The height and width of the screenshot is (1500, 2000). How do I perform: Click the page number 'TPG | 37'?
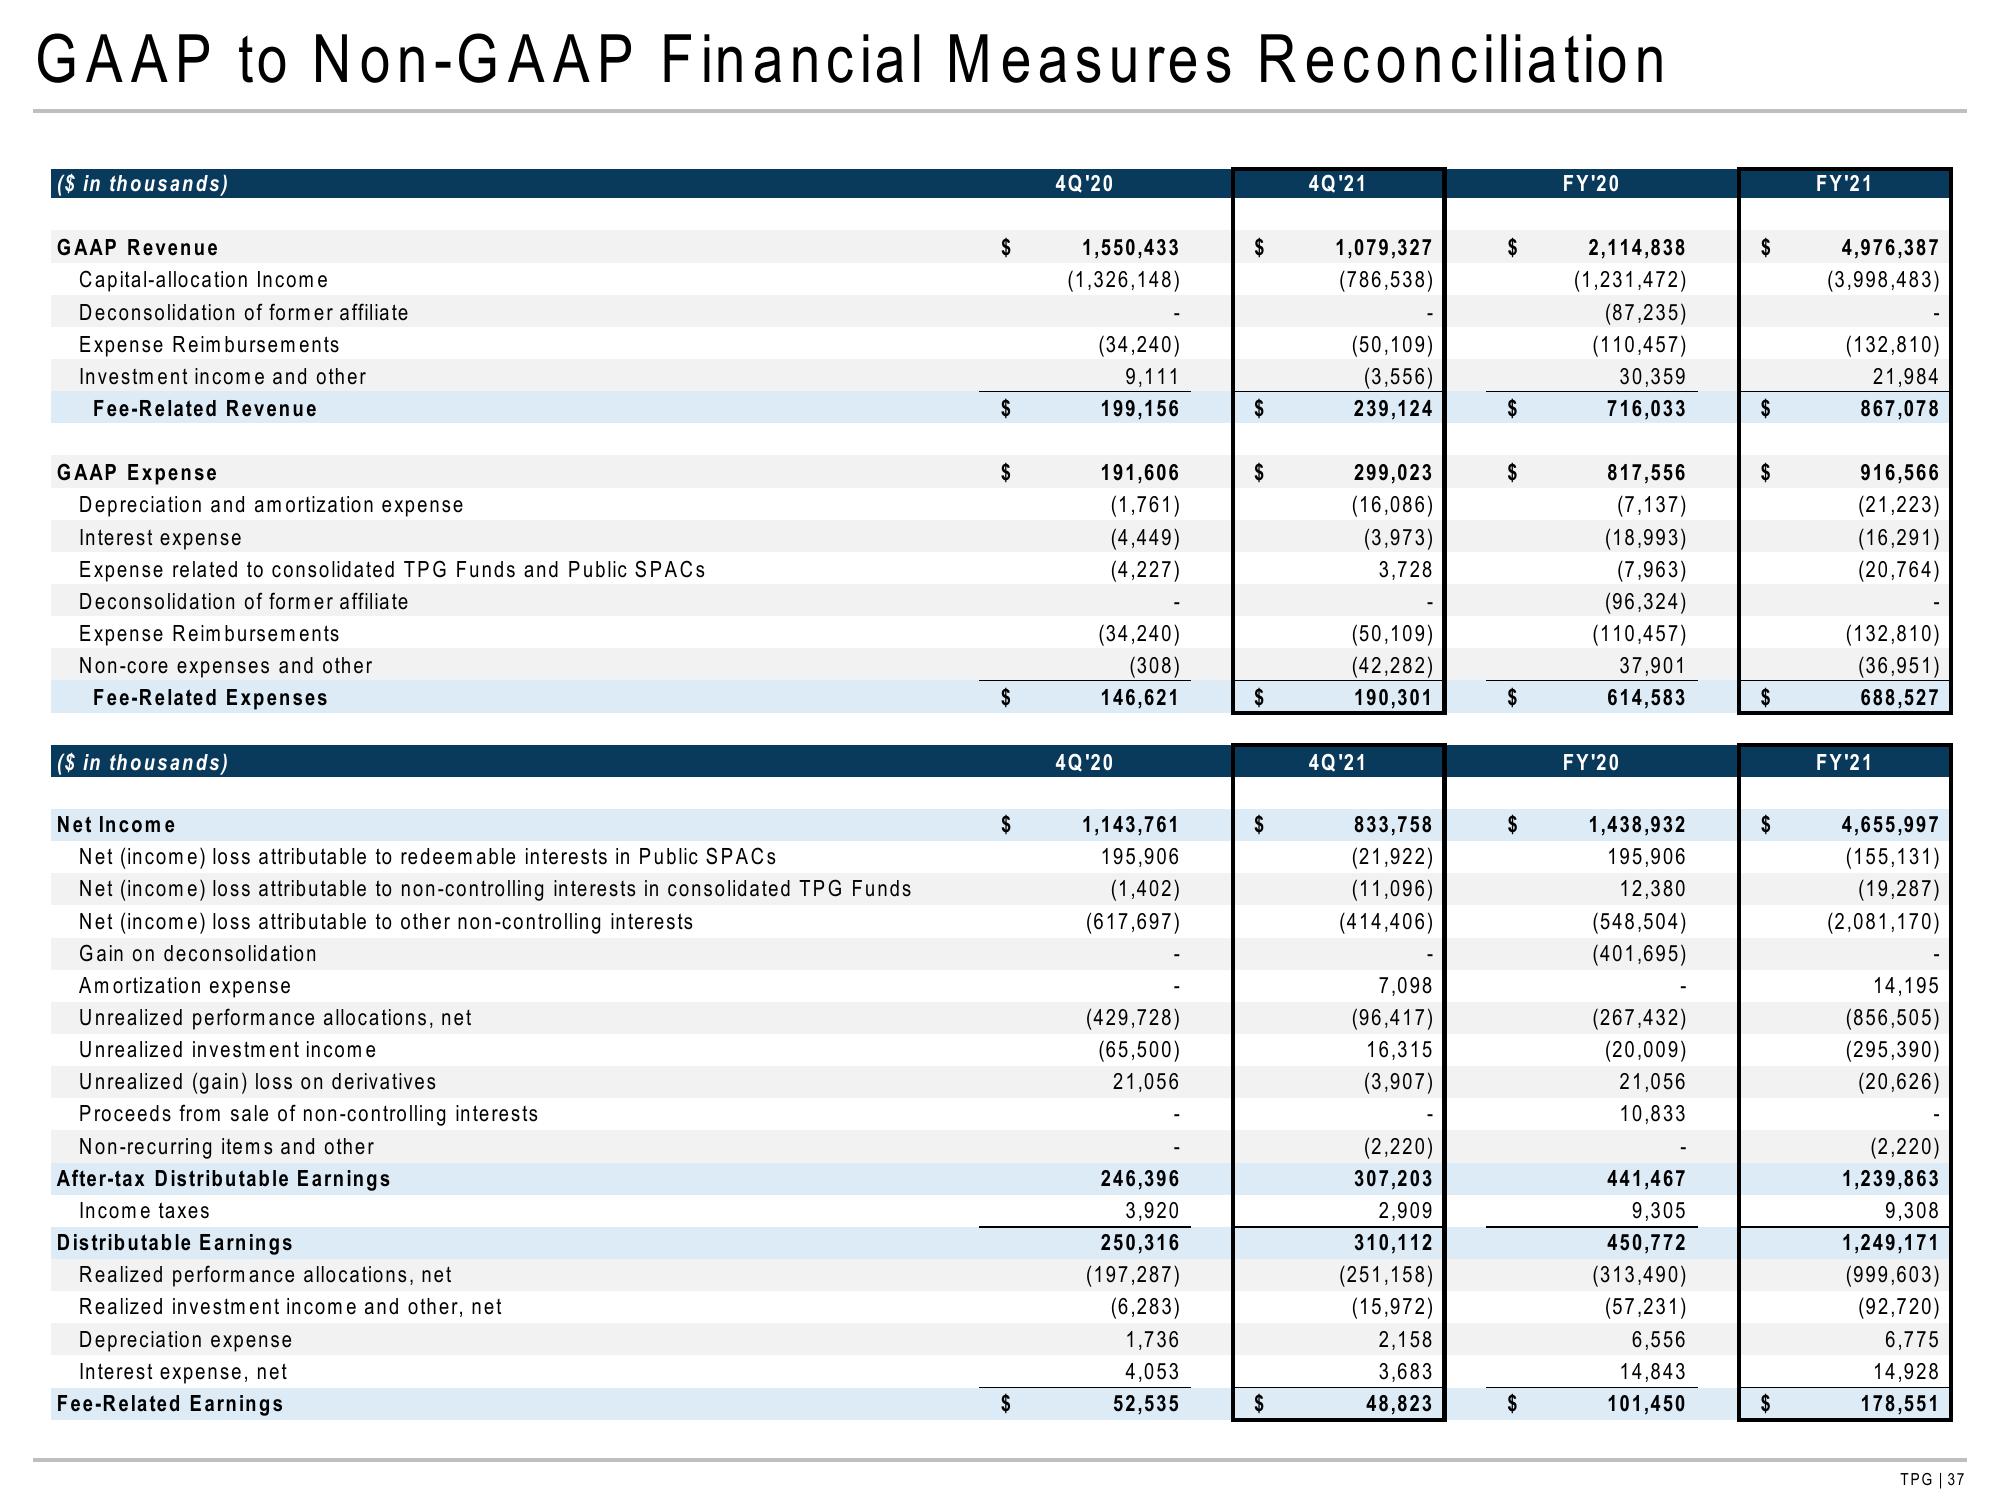tap(1932, 1480)
